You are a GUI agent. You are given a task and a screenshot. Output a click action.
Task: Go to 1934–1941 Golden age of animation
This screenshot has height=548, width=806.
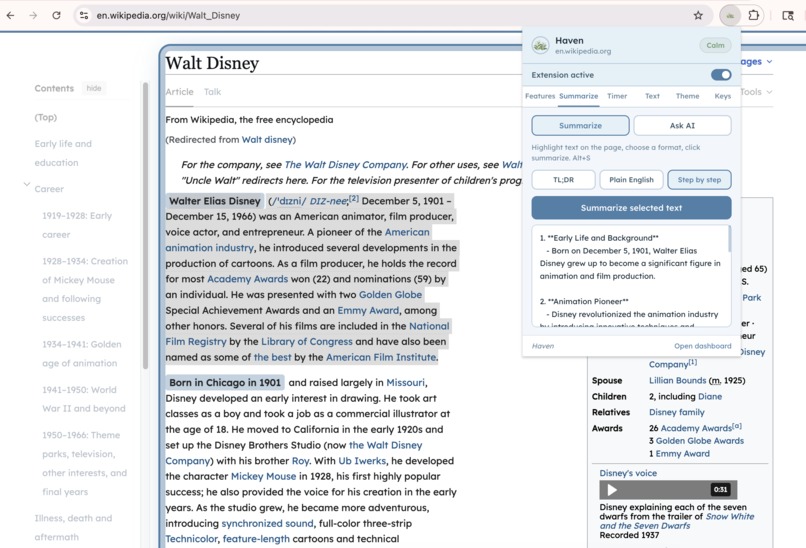[82, 354]
